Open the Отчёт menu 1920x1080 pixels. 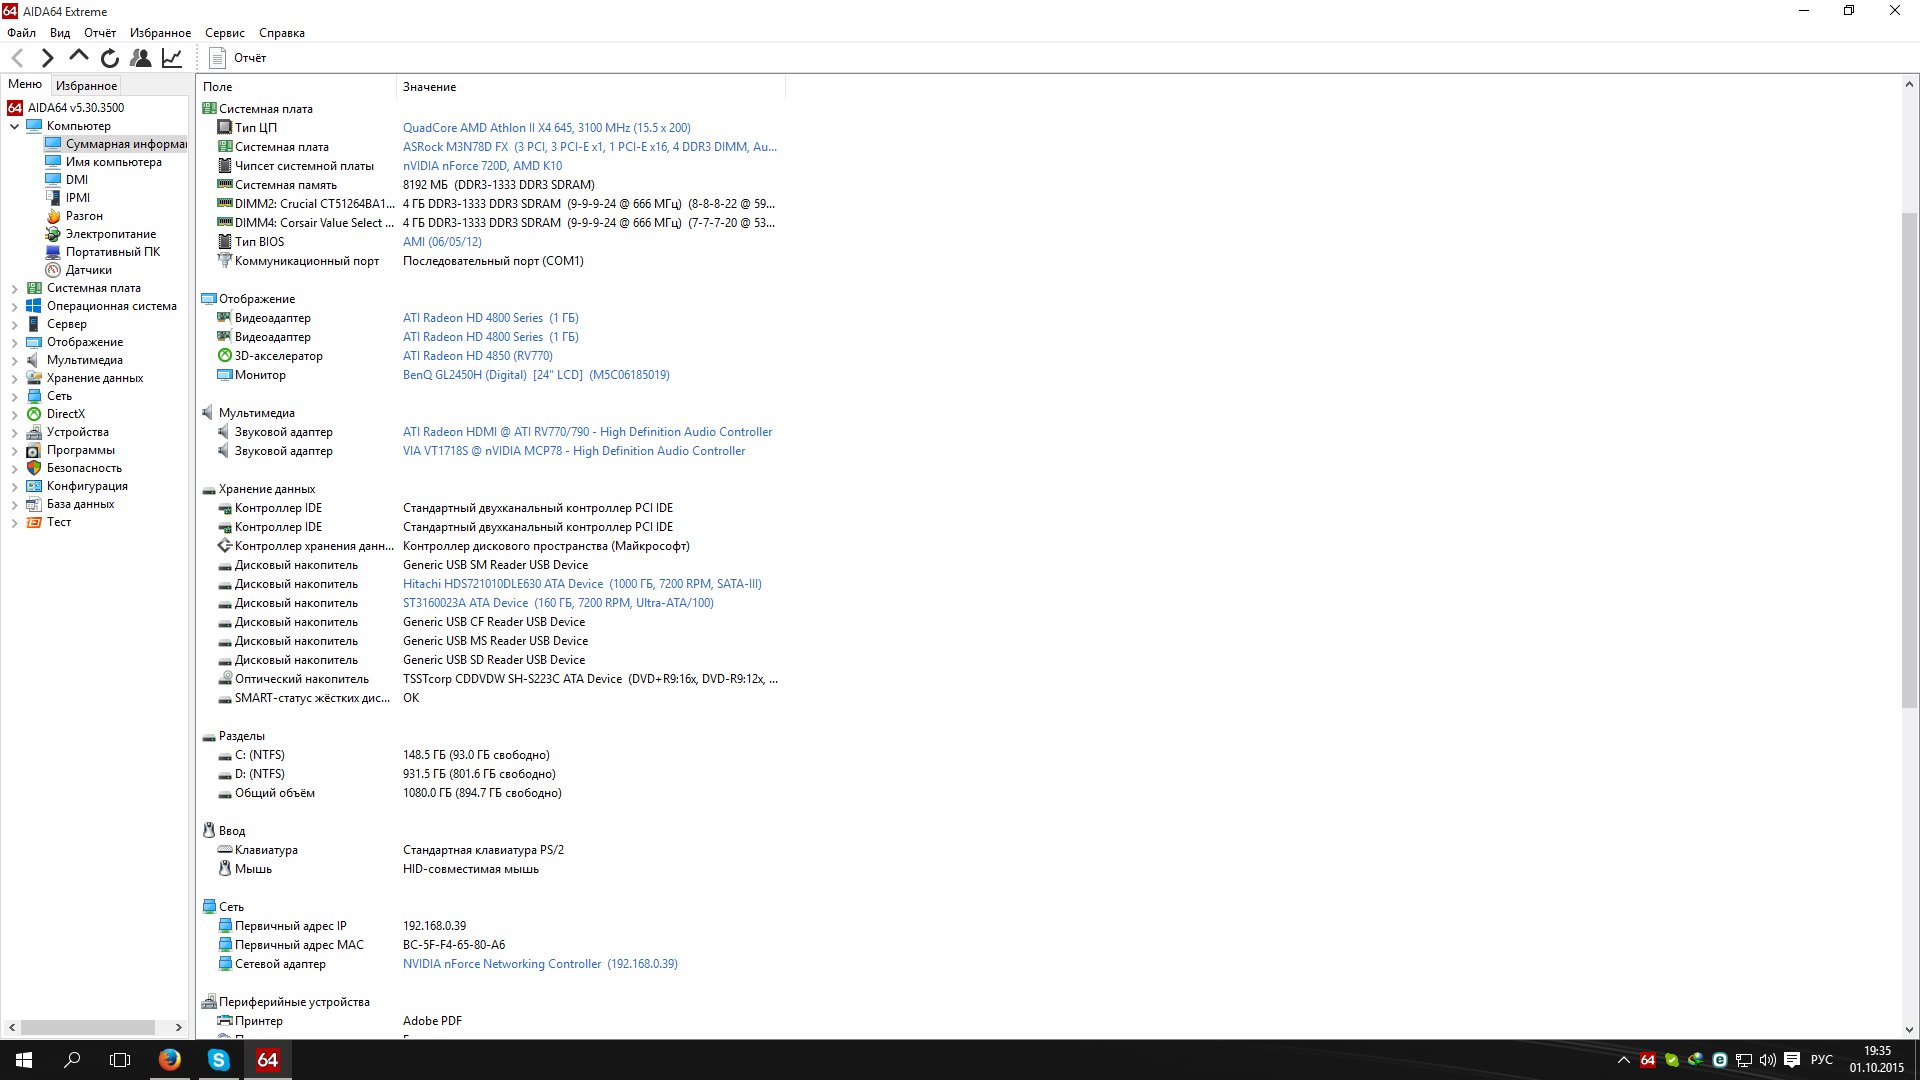click(x=100, y=33)
